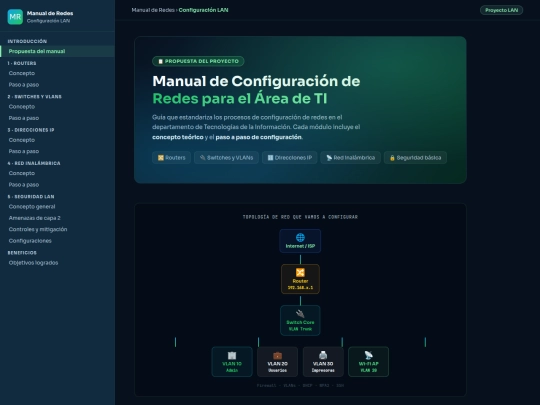The height and width of the screenshot is (405, 540).
Task: Open Paso a paso under Switches y VLANs
Action: tap(24, 118)
